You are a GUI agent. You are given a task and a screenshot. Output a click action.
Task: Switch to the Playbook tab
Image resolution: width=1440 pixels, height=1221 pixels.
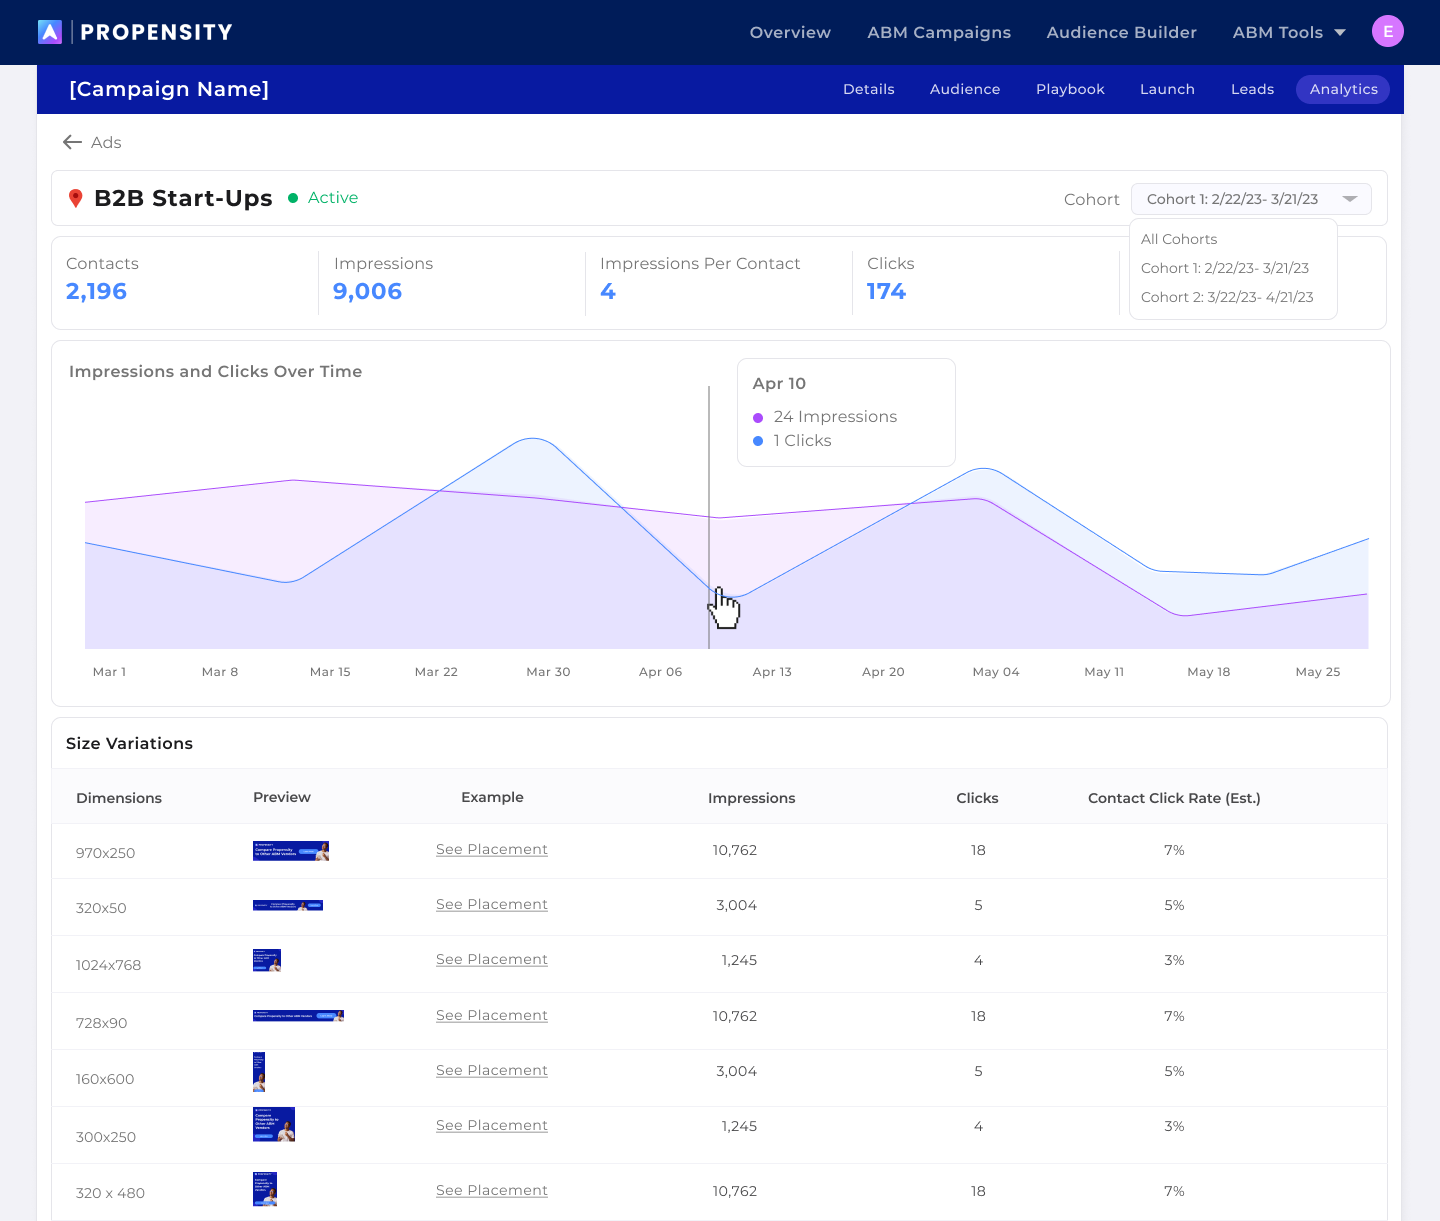point(1070,89)
